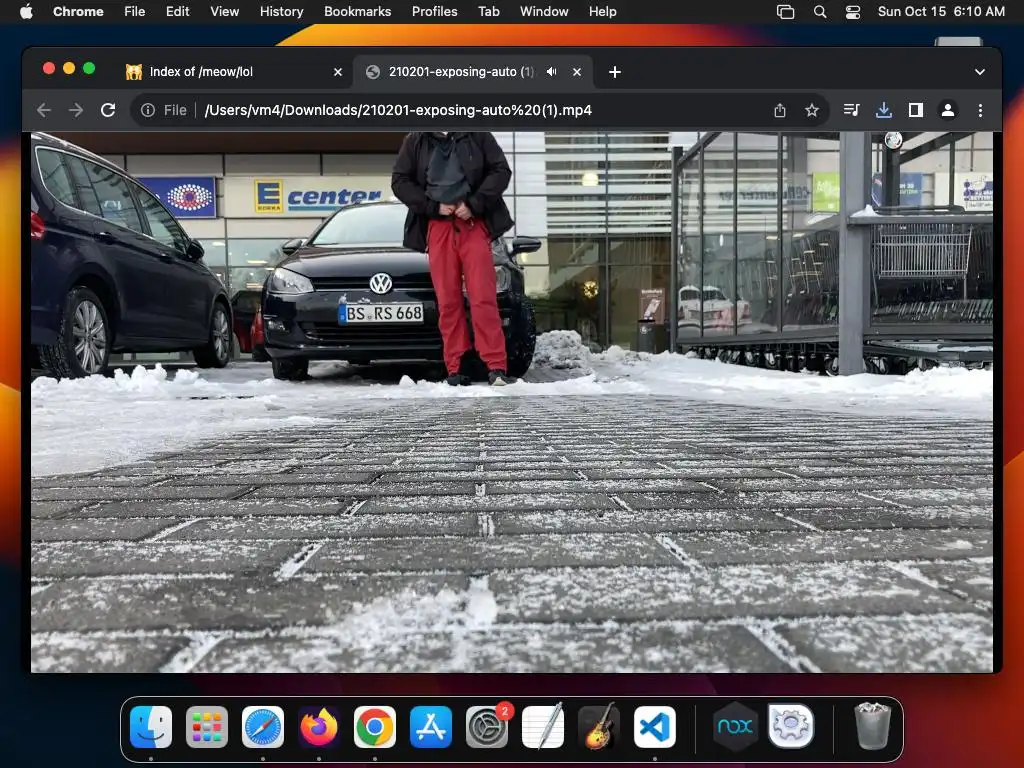This screenshot has height=768, width=1024.
Task: Close the Index of /meow/lol tab
Action: tap(338, 72)
